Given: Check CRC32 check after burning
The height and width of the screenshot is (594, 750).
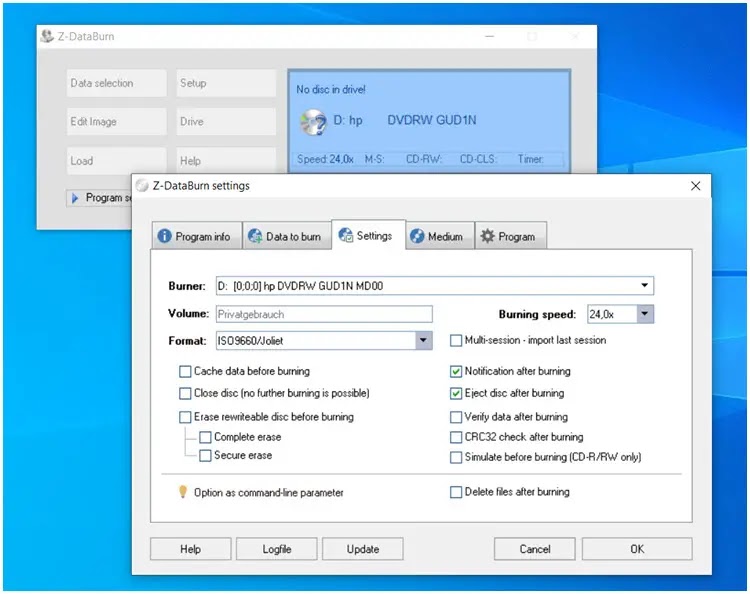Looking at the screenshot, I should [x=456, y=437].
